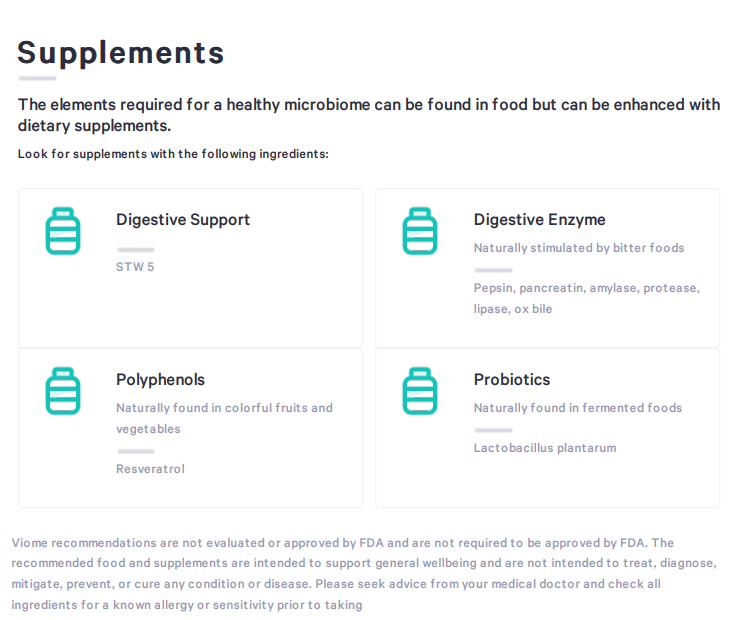
Task: Click the STW 5 ingredient text
Action: pos(135,267)
